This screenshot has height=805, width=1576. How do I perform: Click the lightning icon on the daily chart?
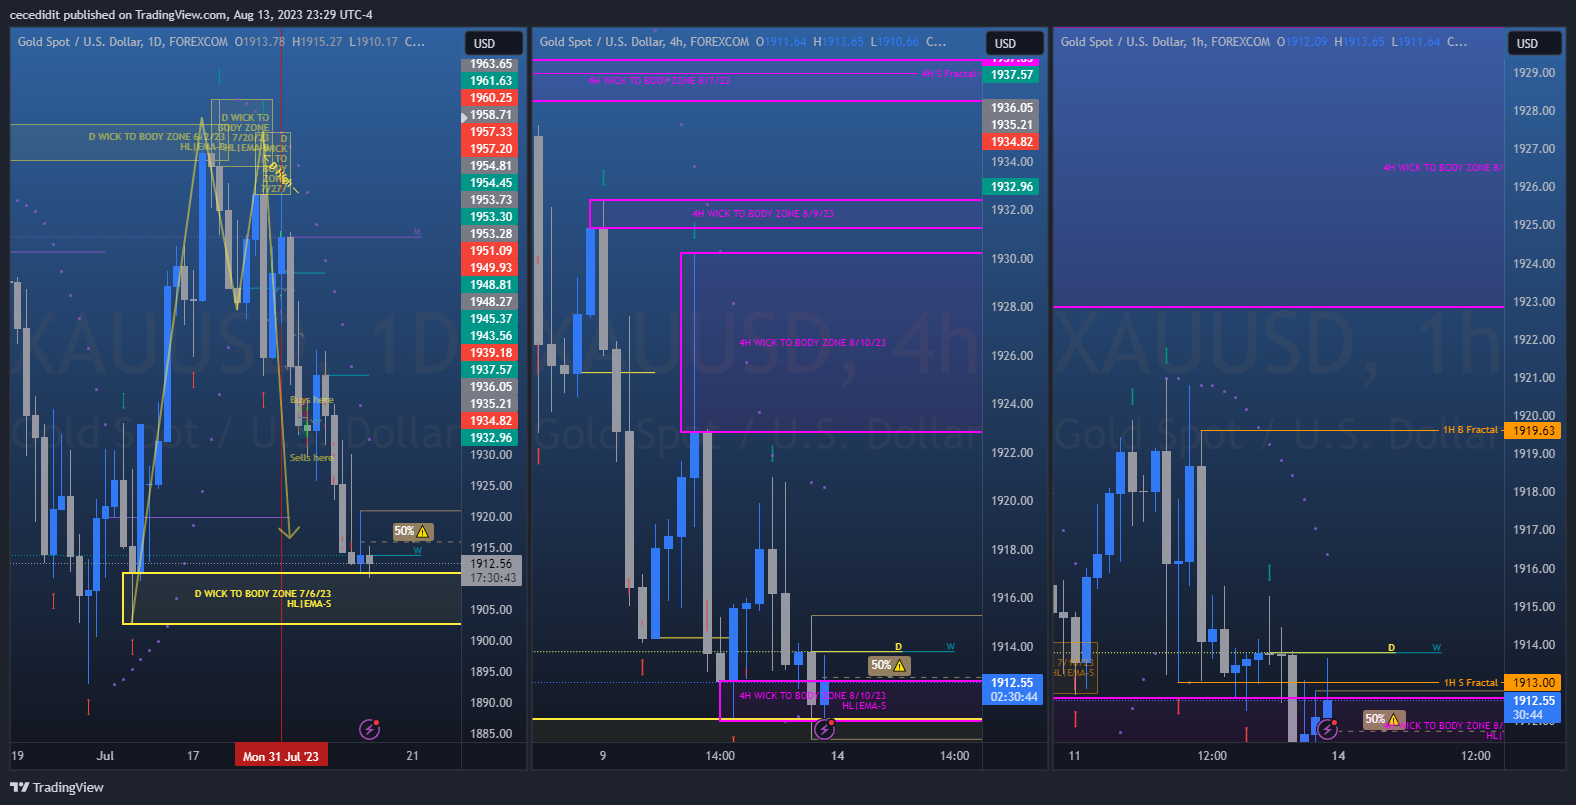(370, 729)
